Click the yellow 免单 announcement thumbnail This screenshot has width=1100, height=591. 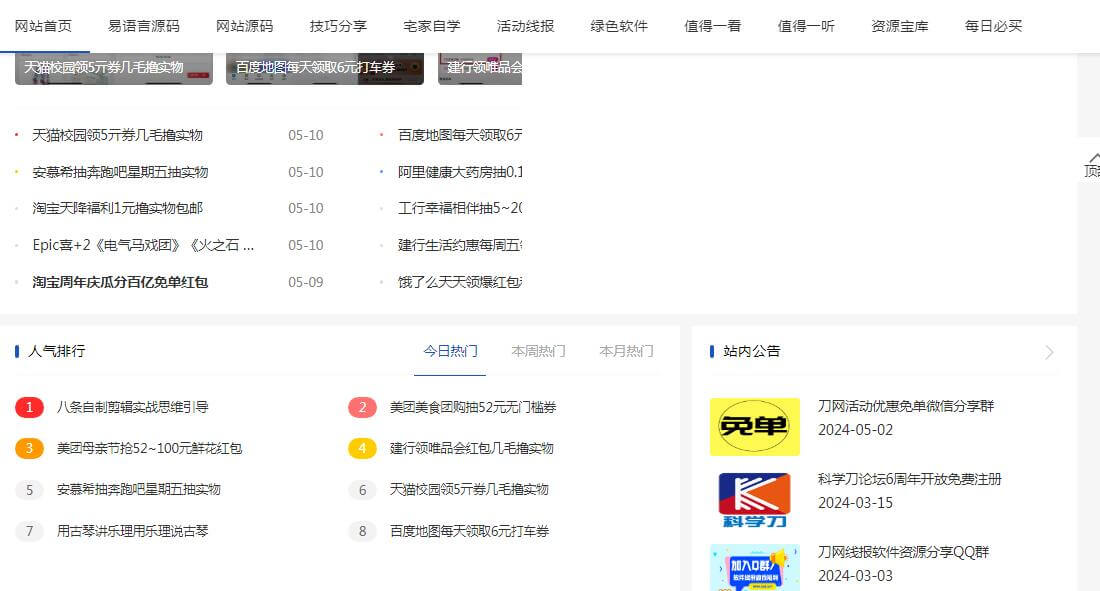pyautogui.click(x=755, y=427)
